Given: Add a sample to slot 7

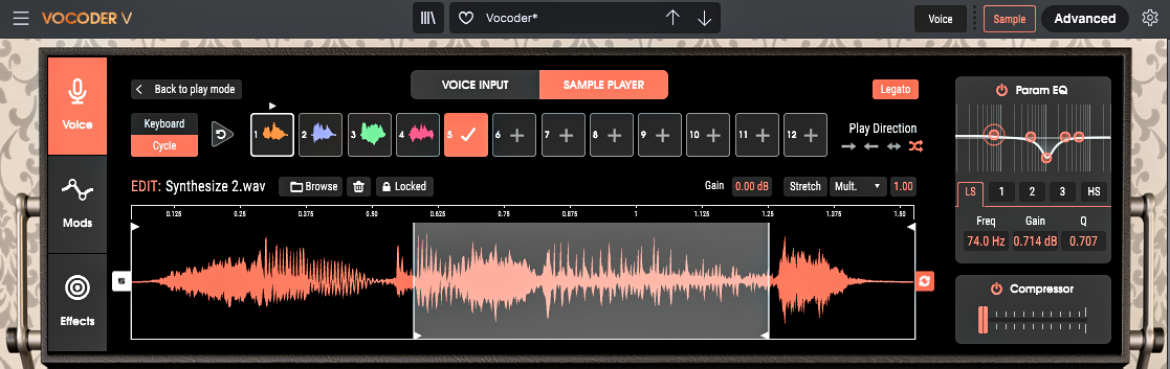Looking at the screenshot, I should click(563, 135).
